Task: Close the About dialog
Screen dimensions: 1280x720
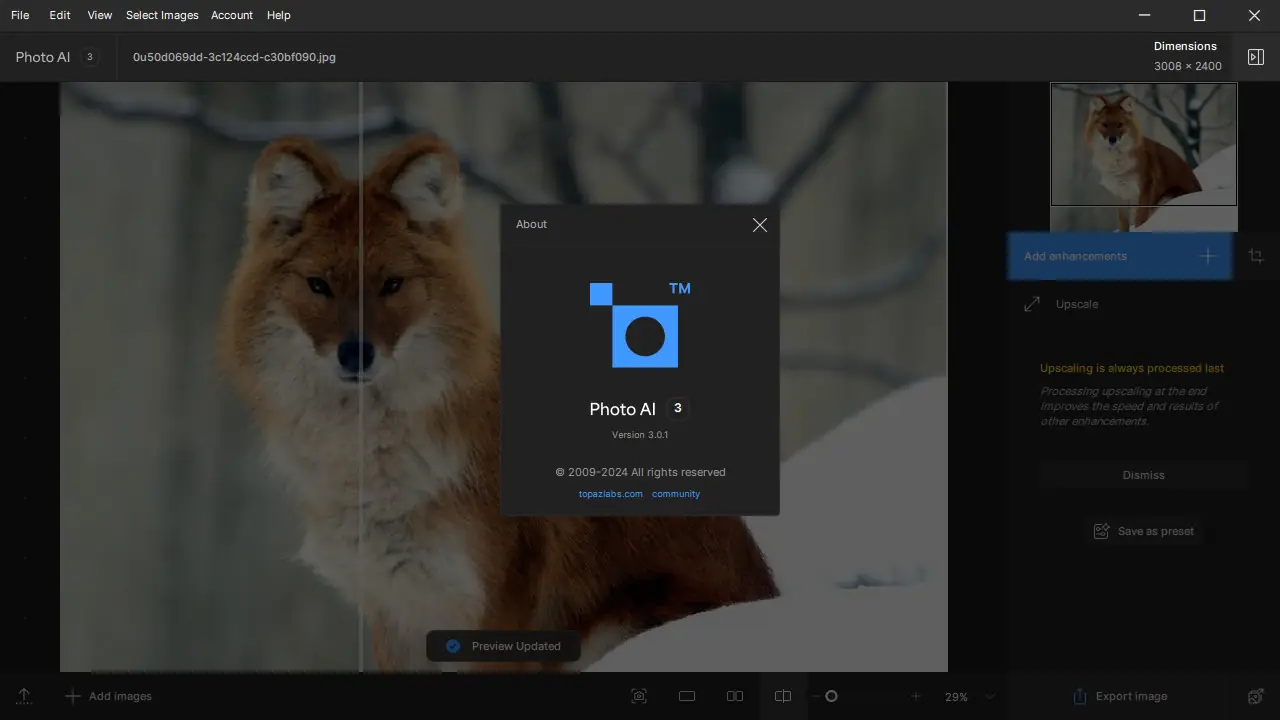Action: pyautogui.click(x=760, y=225)
